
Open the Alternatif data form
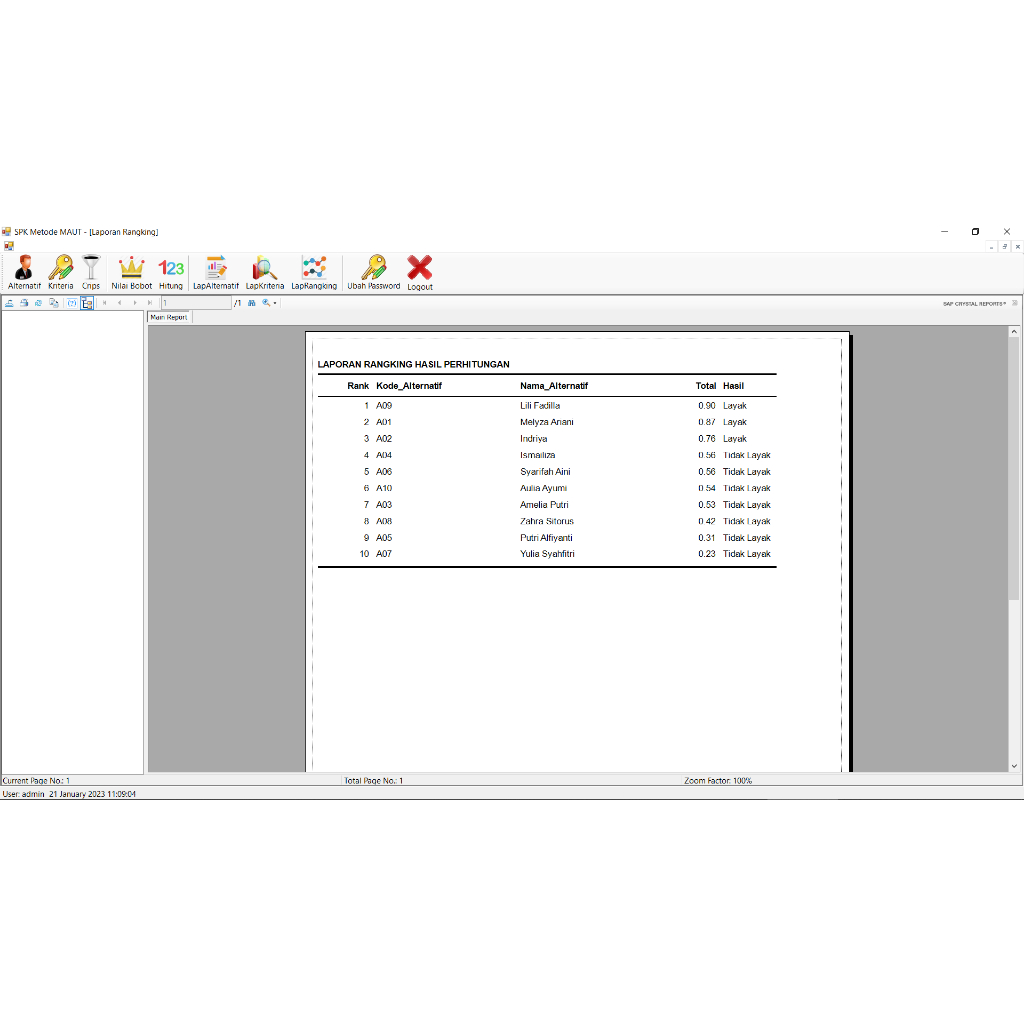click(24, 272)
